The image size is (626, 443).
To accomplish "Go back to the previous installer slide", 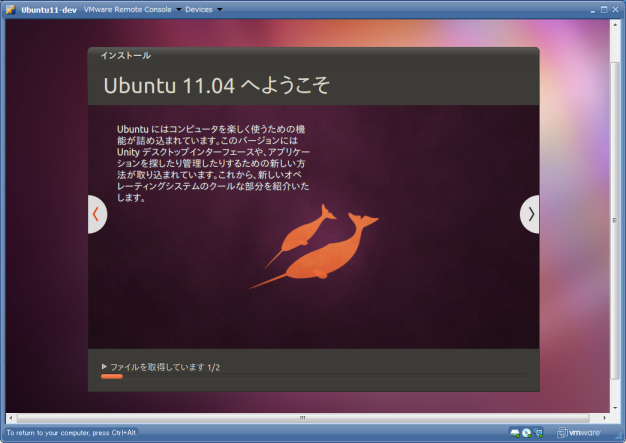I will click(x=97, y=214).
